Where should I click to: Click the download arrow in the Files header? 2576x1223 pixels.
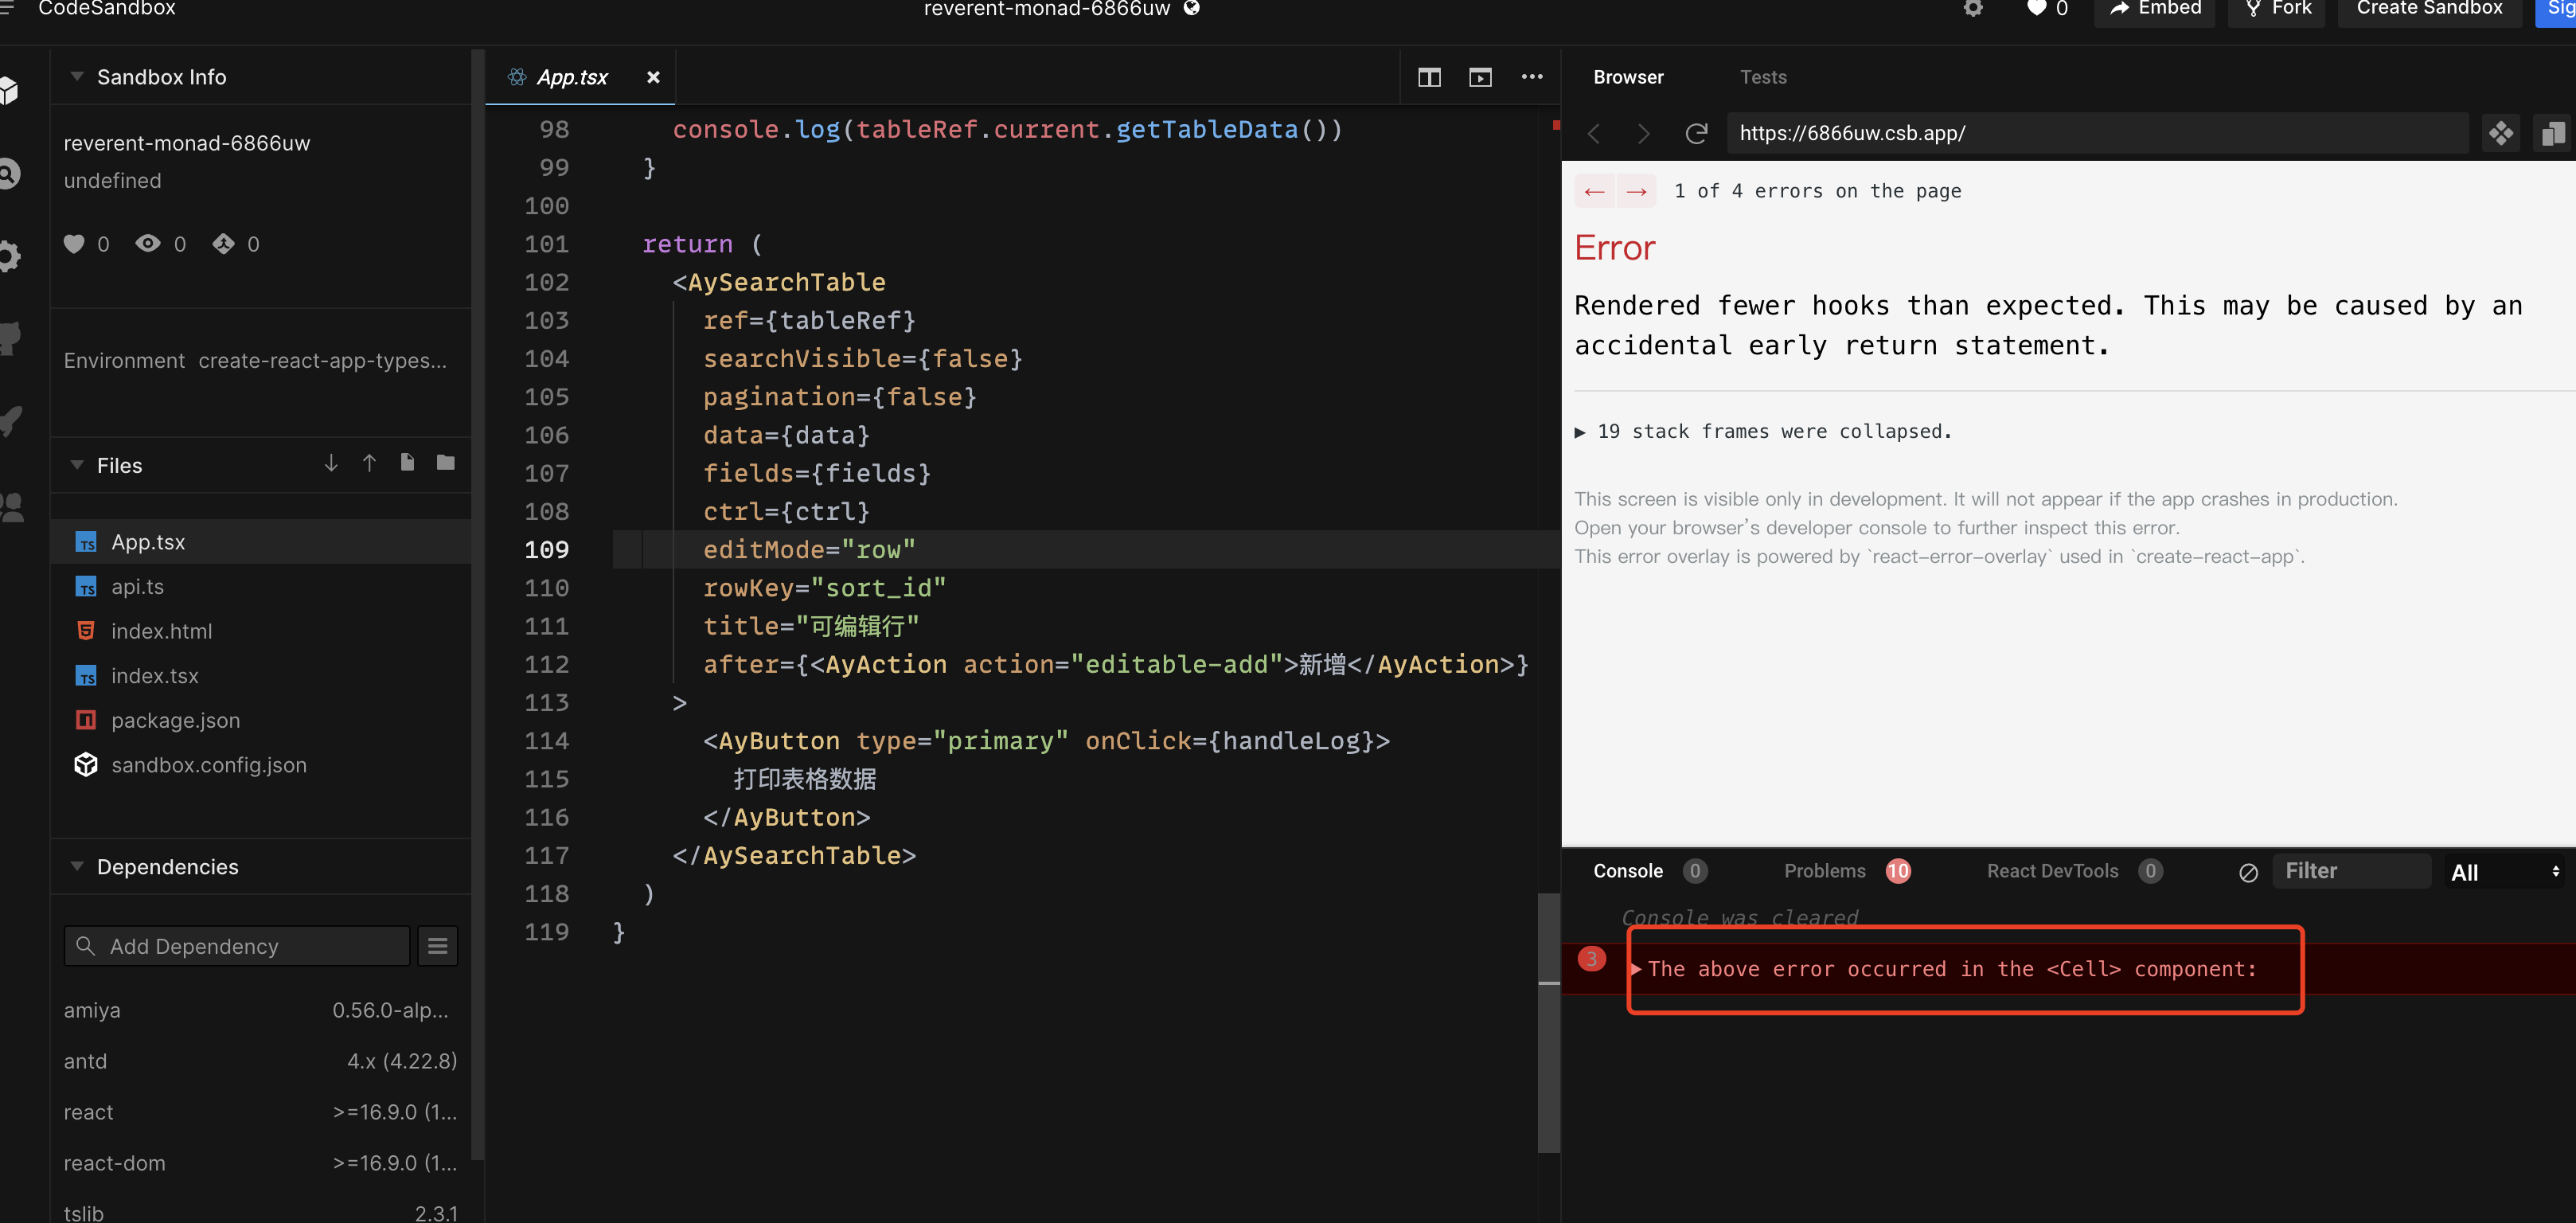tap(331, 463)
